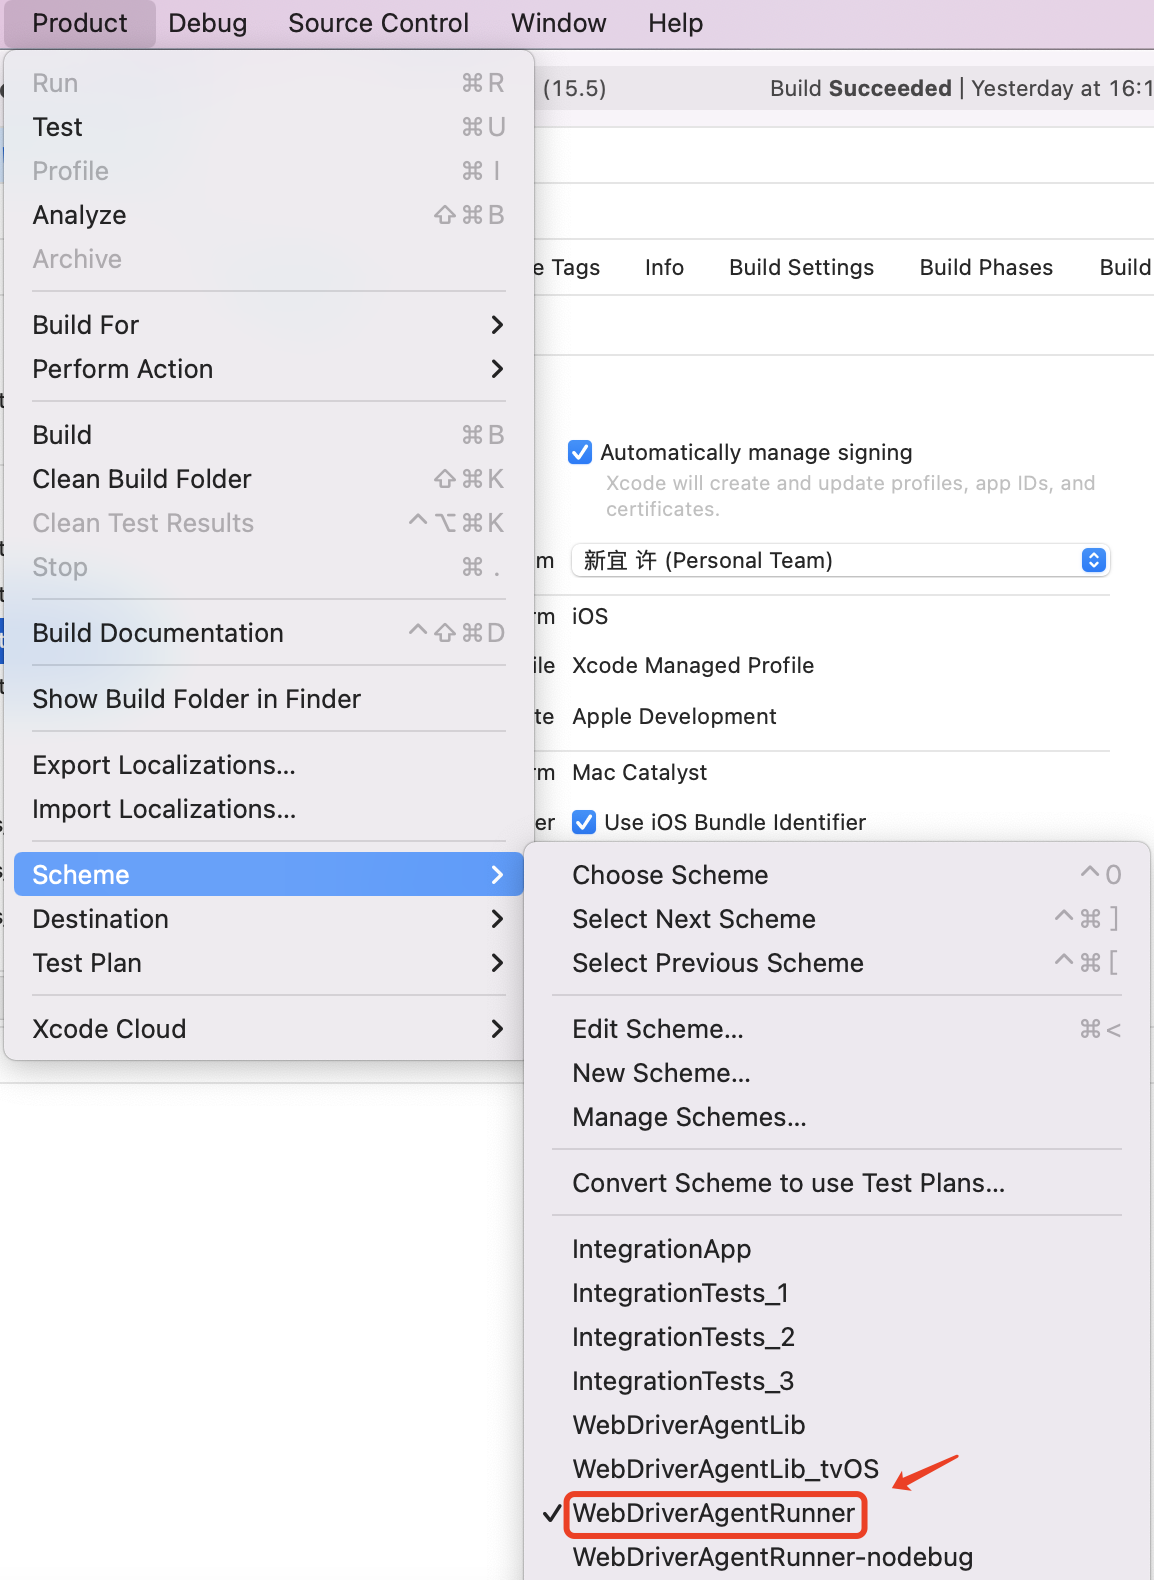This screenshot has height=1580, width=1154.
Task: Switch to Build Settings tab
Action: pos(801,267)
